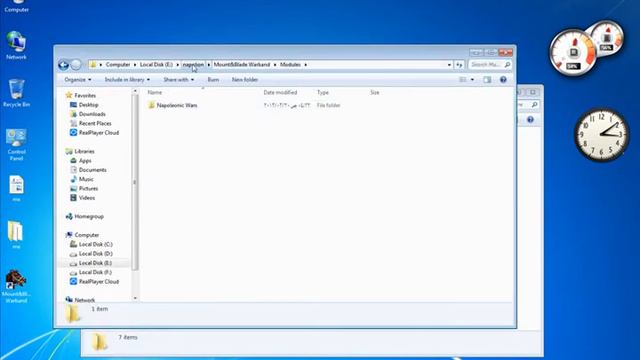Open the Share with dropdown
Viewport: 640px width, 360px height.
pyautogui.click(x=178, y=80)
